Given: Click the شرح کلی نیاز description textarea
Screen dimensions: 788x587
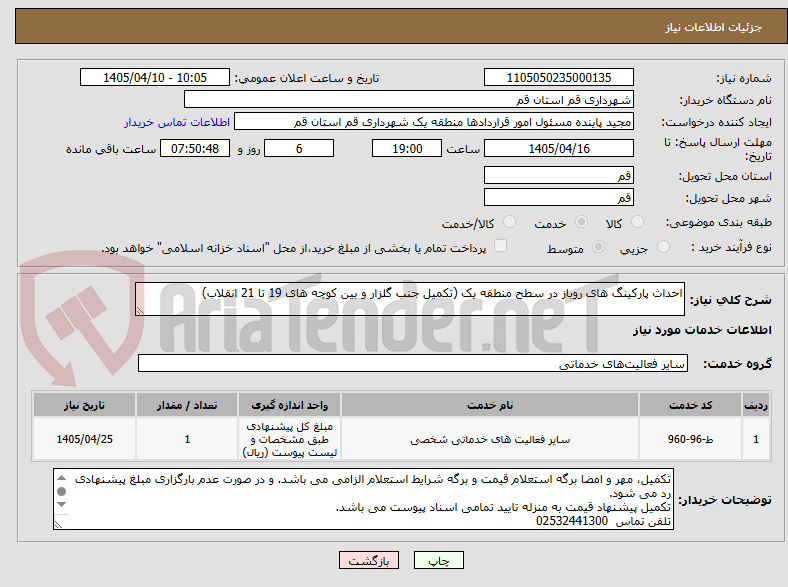Looking at the screenshot, I should coord(410,299).
